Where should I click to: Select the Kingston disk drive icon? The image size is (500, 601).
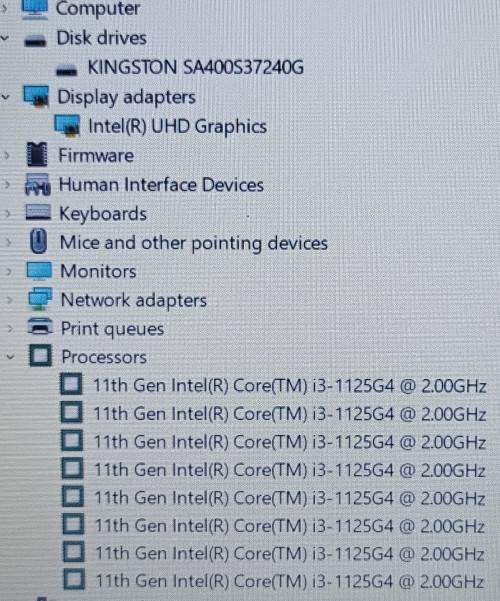point(66,70)
